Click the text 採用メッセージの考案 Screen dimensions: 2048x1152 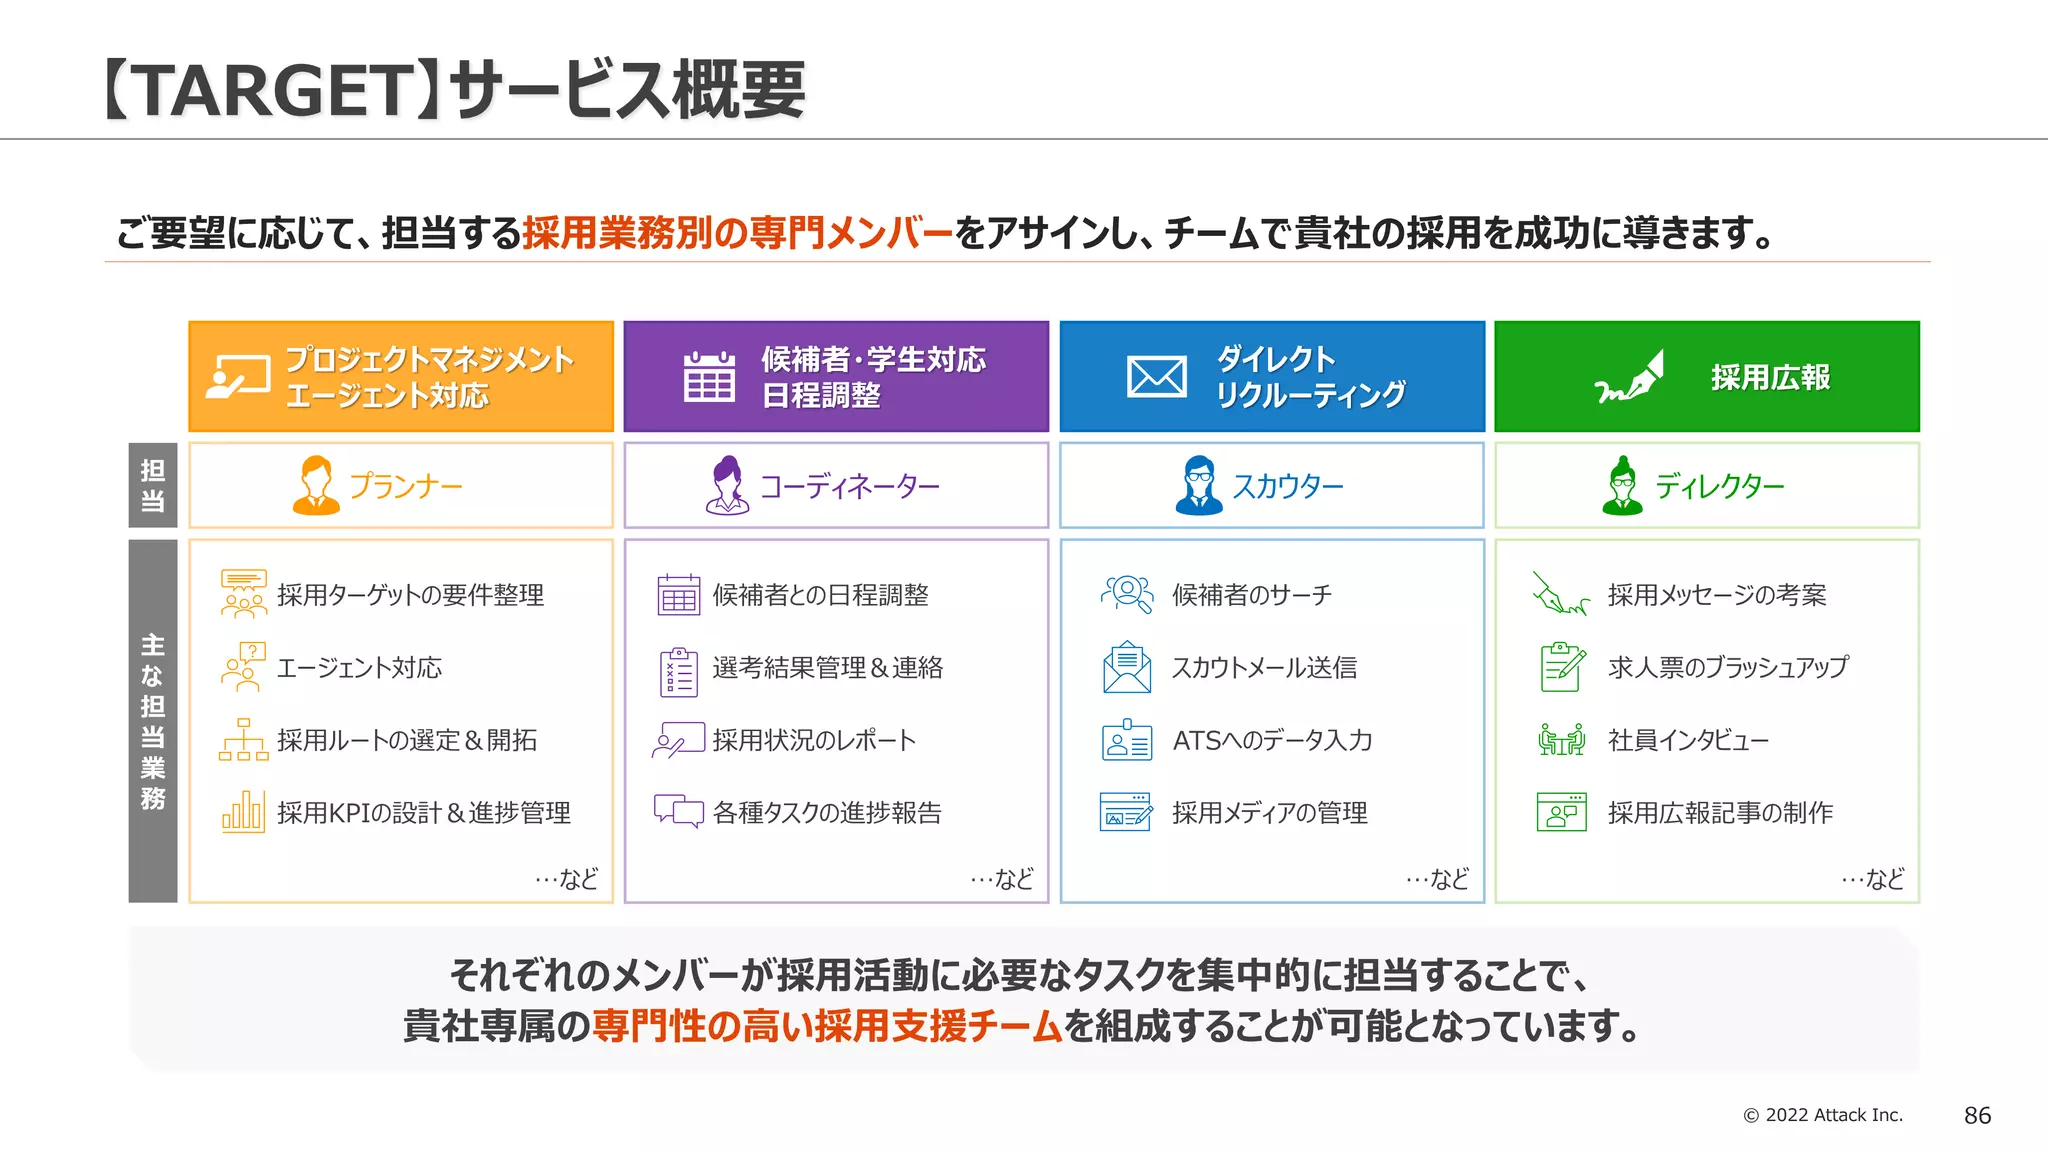point(1717,595)
